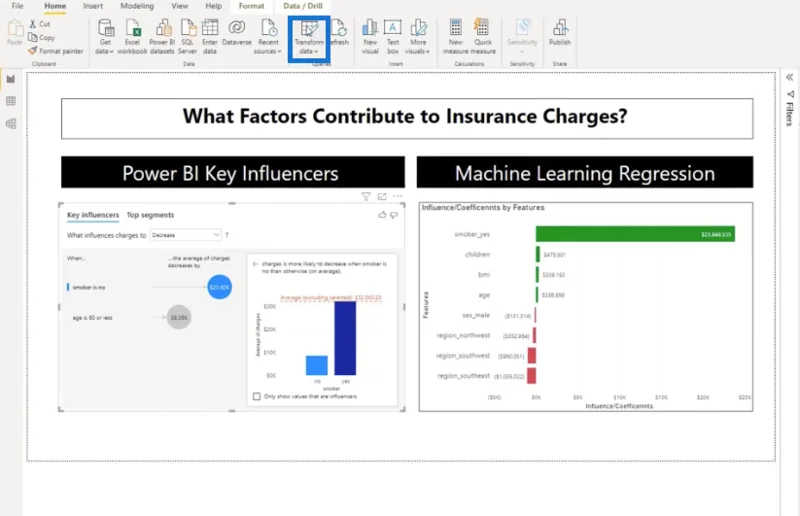Check Only show values that are influencers
Screen dimensions: 800x516
pyautogui.click(x=257, y=397)
